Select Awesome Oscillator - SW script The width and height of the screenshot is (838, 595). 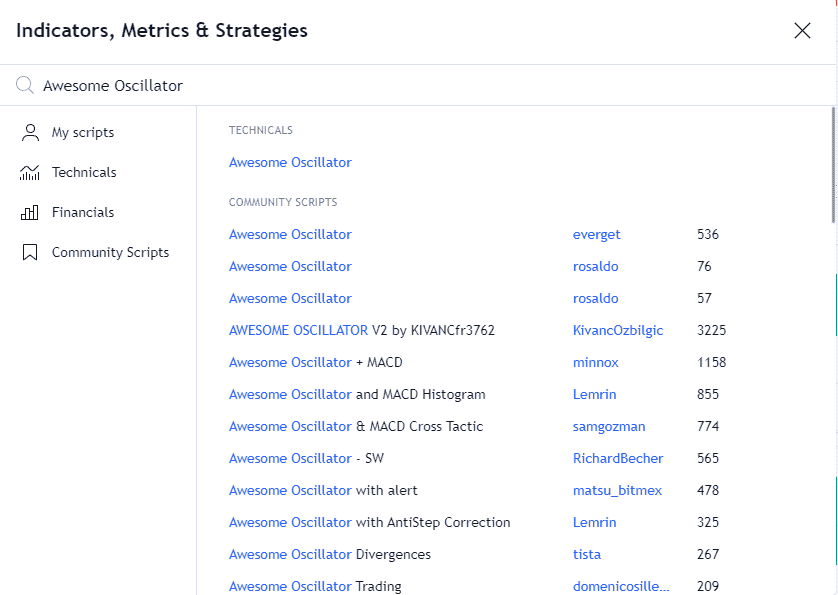pos(306,459)
